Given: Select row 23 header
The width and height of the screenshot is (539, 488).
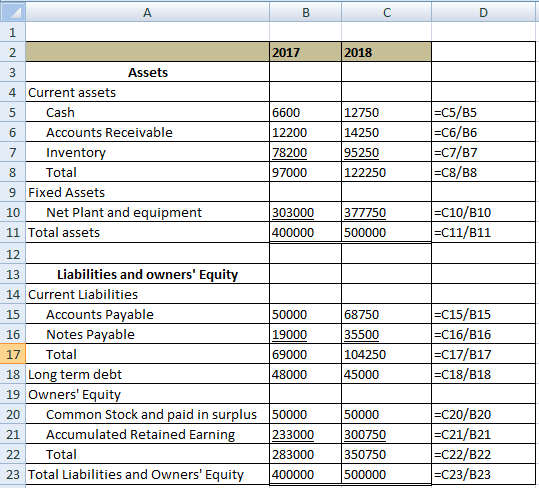Looking at the screenshot, I should tap(13, 474).
